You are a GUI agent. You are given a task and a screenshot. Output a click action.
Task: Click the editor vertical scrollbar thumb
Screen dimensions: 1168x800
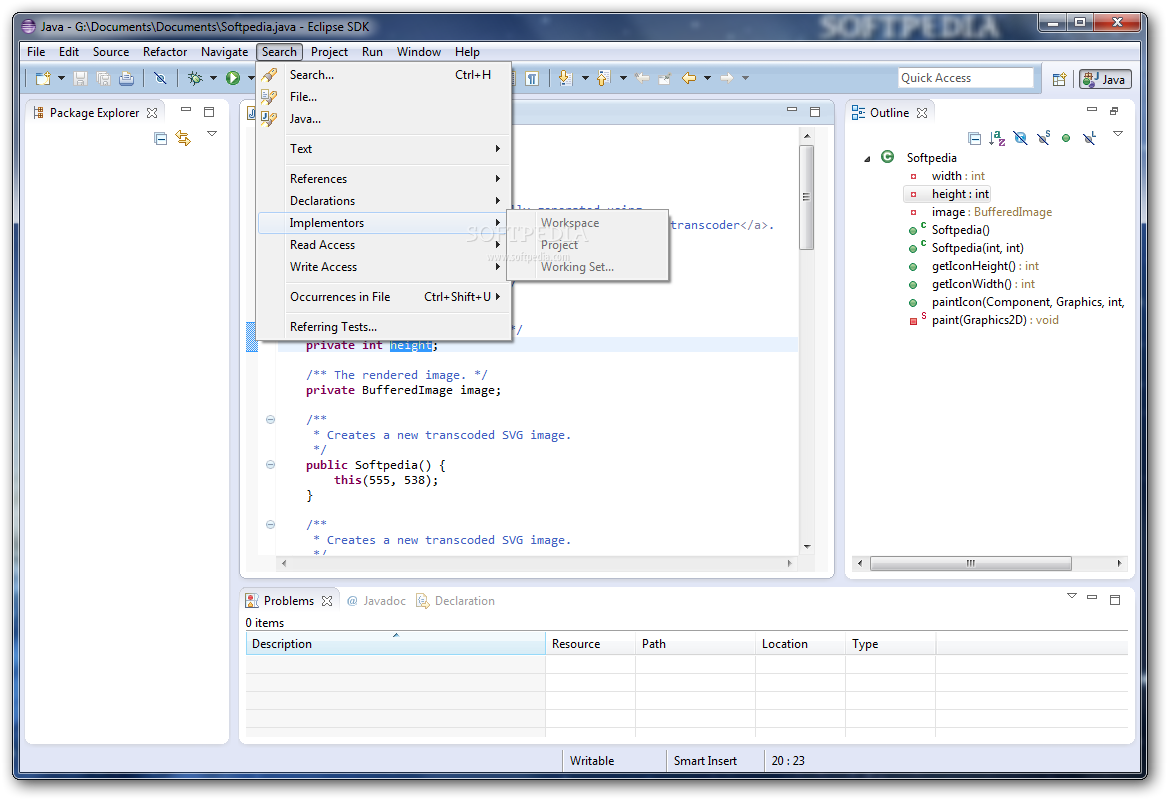point(807,198)
